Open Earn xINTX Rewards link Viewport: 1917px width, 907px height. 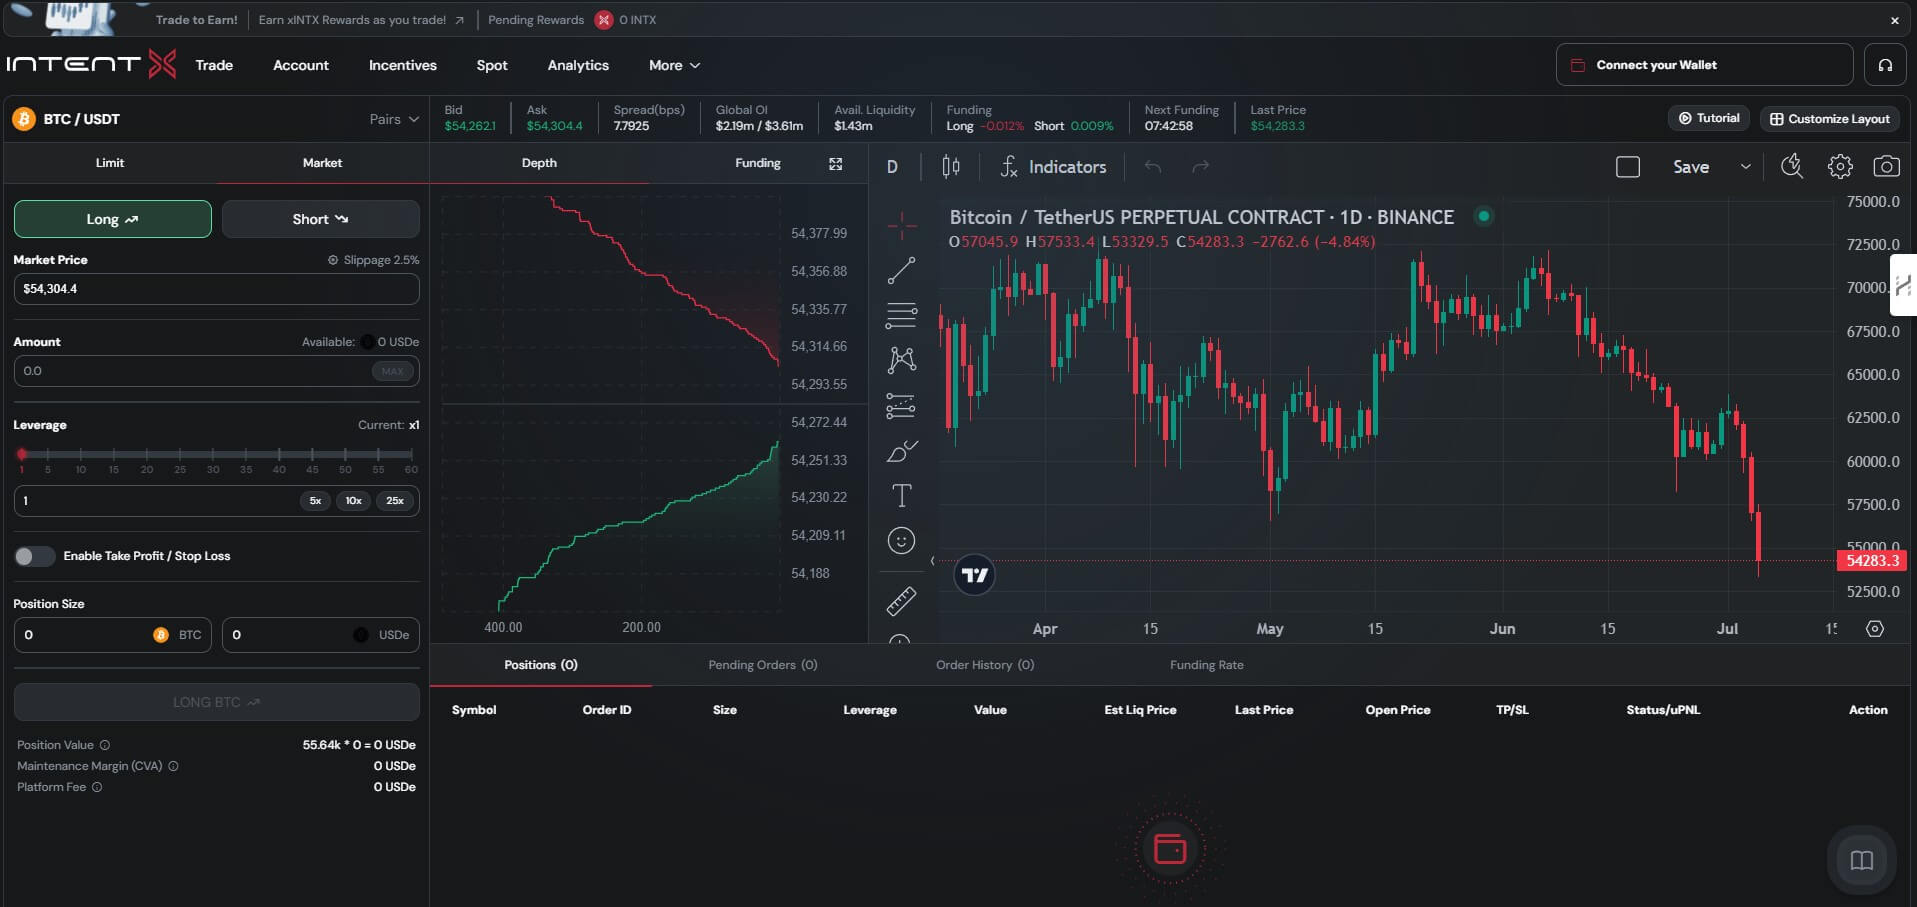click(361, 20)
